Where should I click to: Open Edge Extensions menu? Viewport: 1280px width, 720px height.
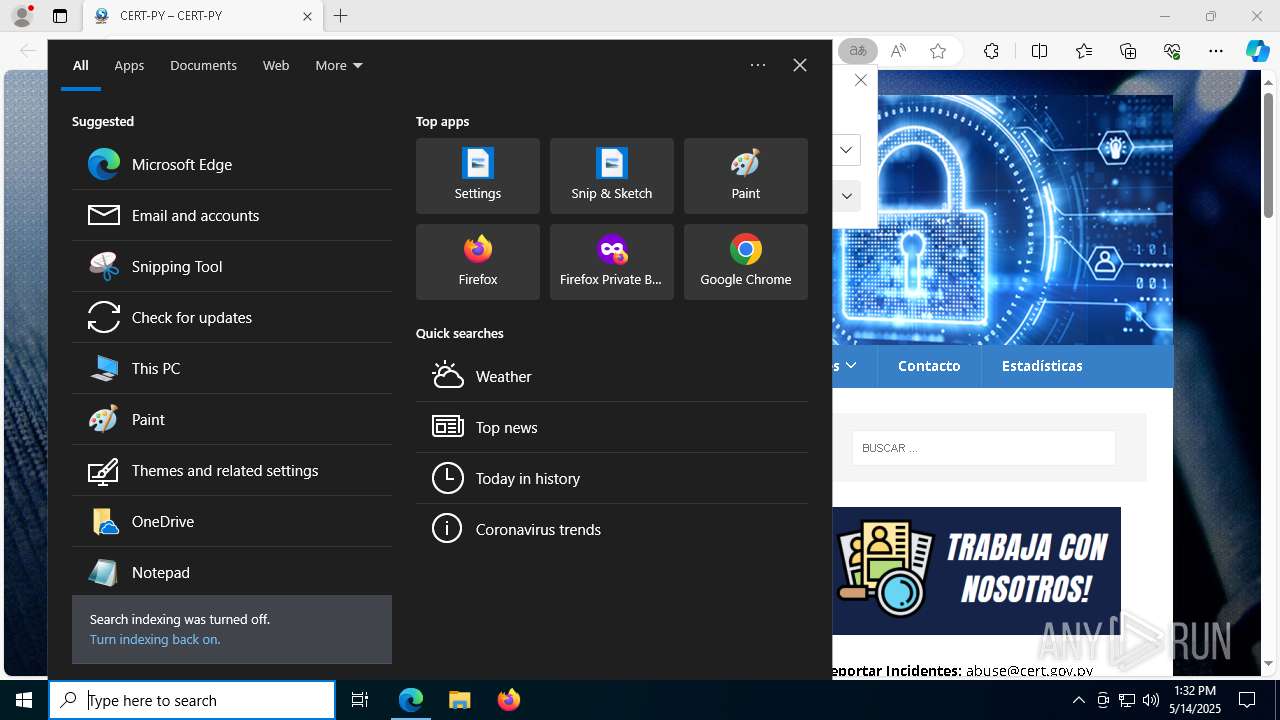[x=991, y=51]
